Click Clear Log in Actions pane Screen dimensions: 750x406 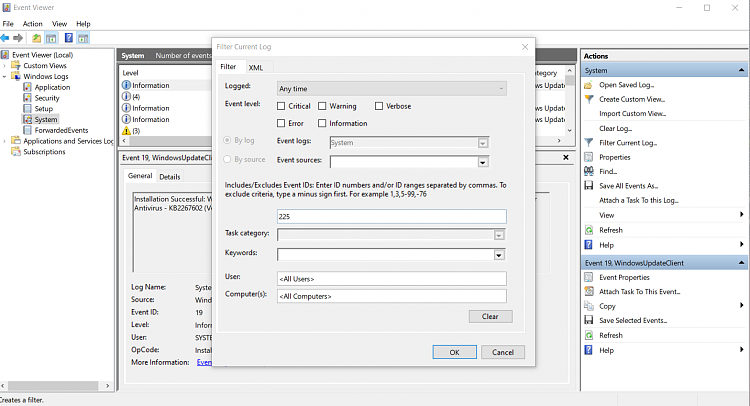click(616, 129)
